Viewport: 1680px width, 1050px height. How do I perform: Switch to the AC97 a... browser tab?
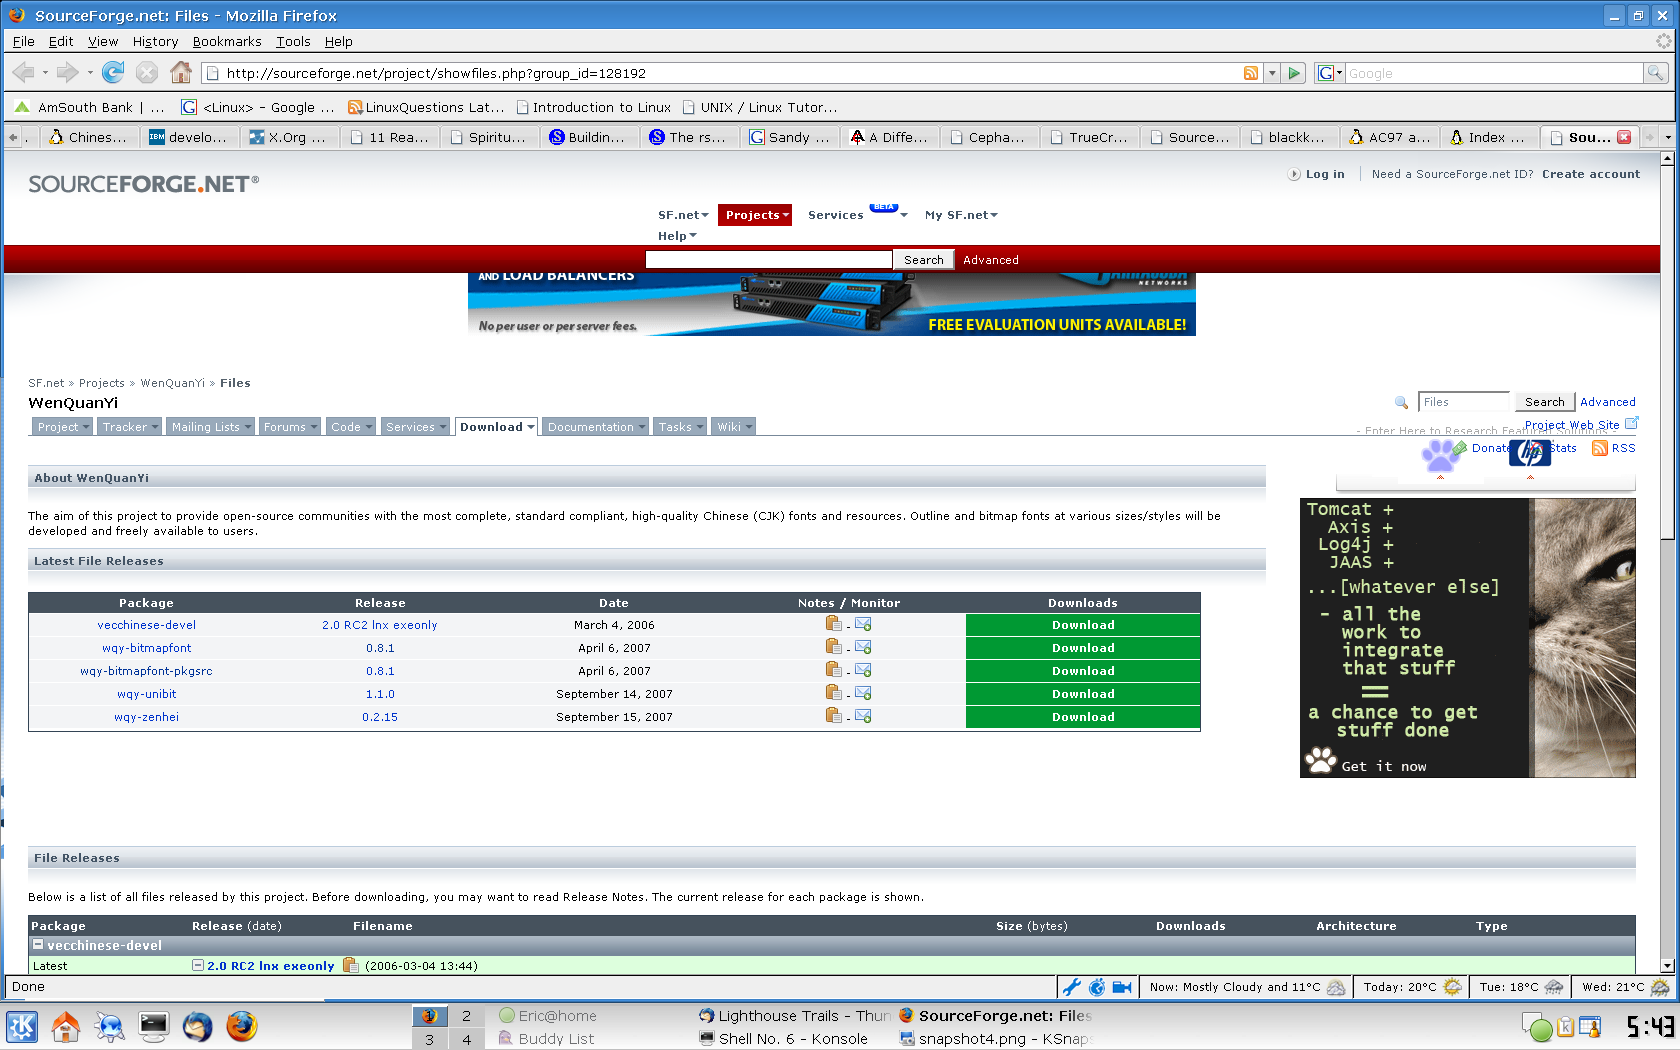(x=1390, y=137)
